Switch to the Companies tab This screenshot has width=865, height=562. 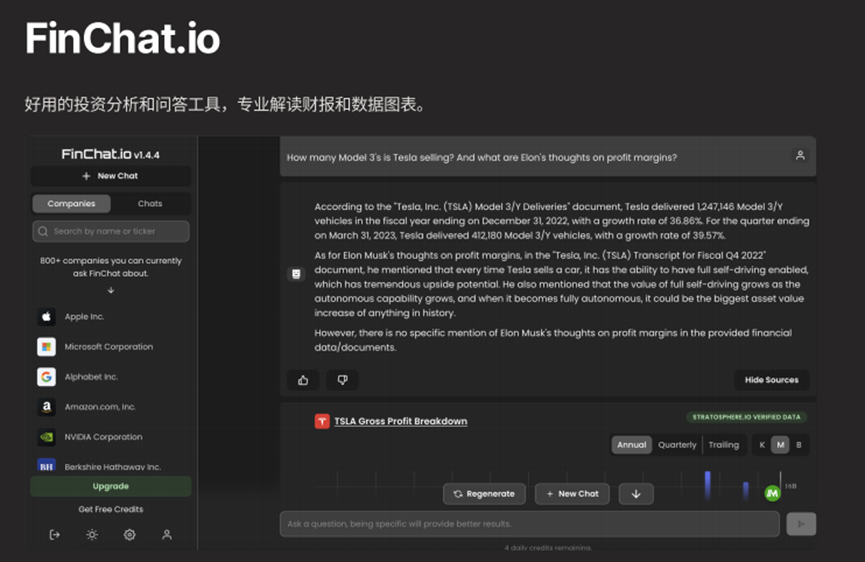click(71, 204)
